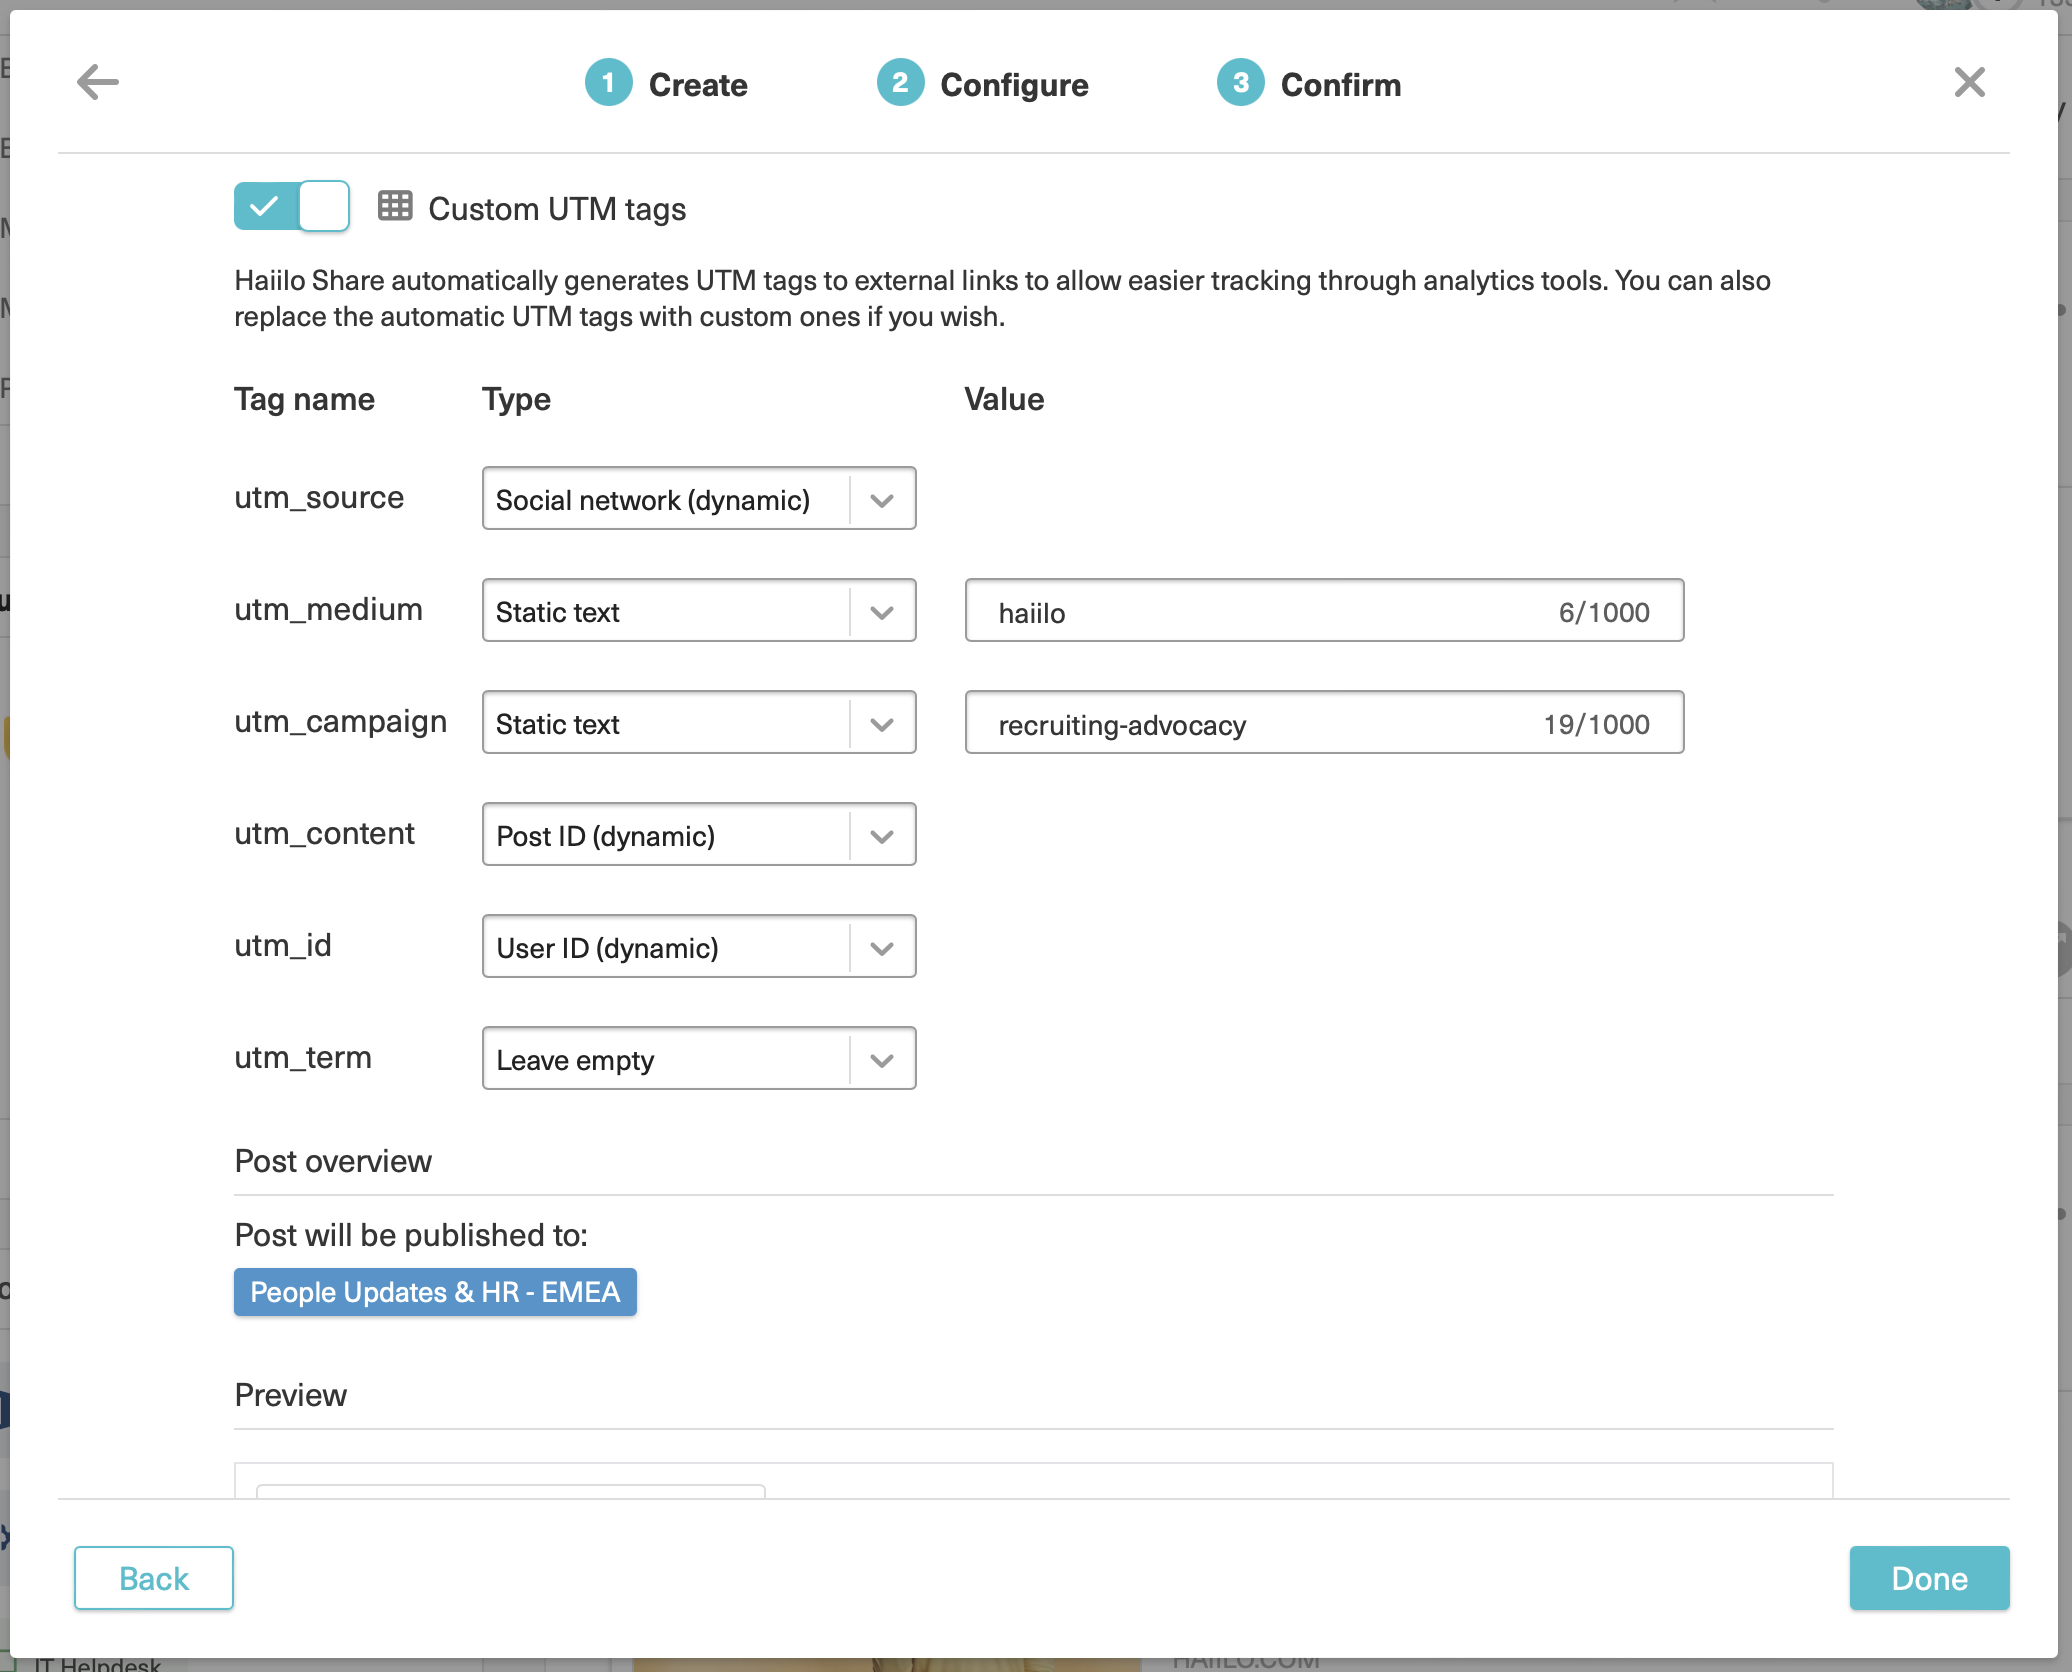The width and height of the screenshot is (2072, 1672).
Task: Open the utm_source type dropdown
Action: pos(698,499)
